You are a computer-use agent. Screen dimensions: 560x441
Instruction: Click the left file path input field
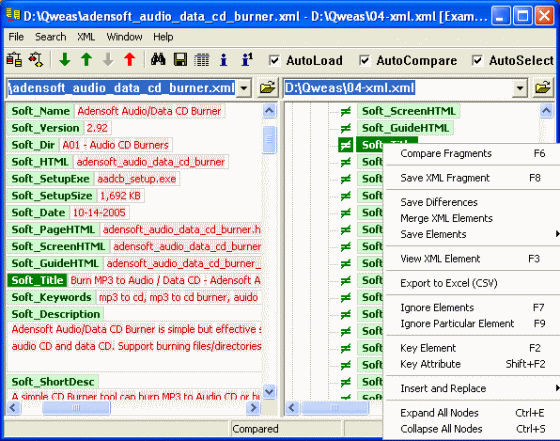pyautogui.click(x=121, y=88)
